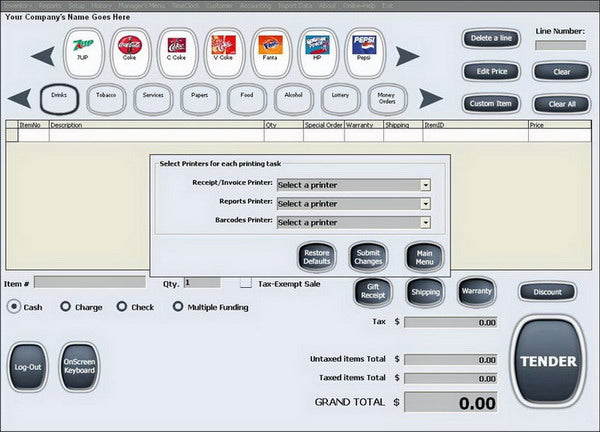600x432 pixels.
Task: Show previous categories with left arrow
Action: tap(19, 98)
